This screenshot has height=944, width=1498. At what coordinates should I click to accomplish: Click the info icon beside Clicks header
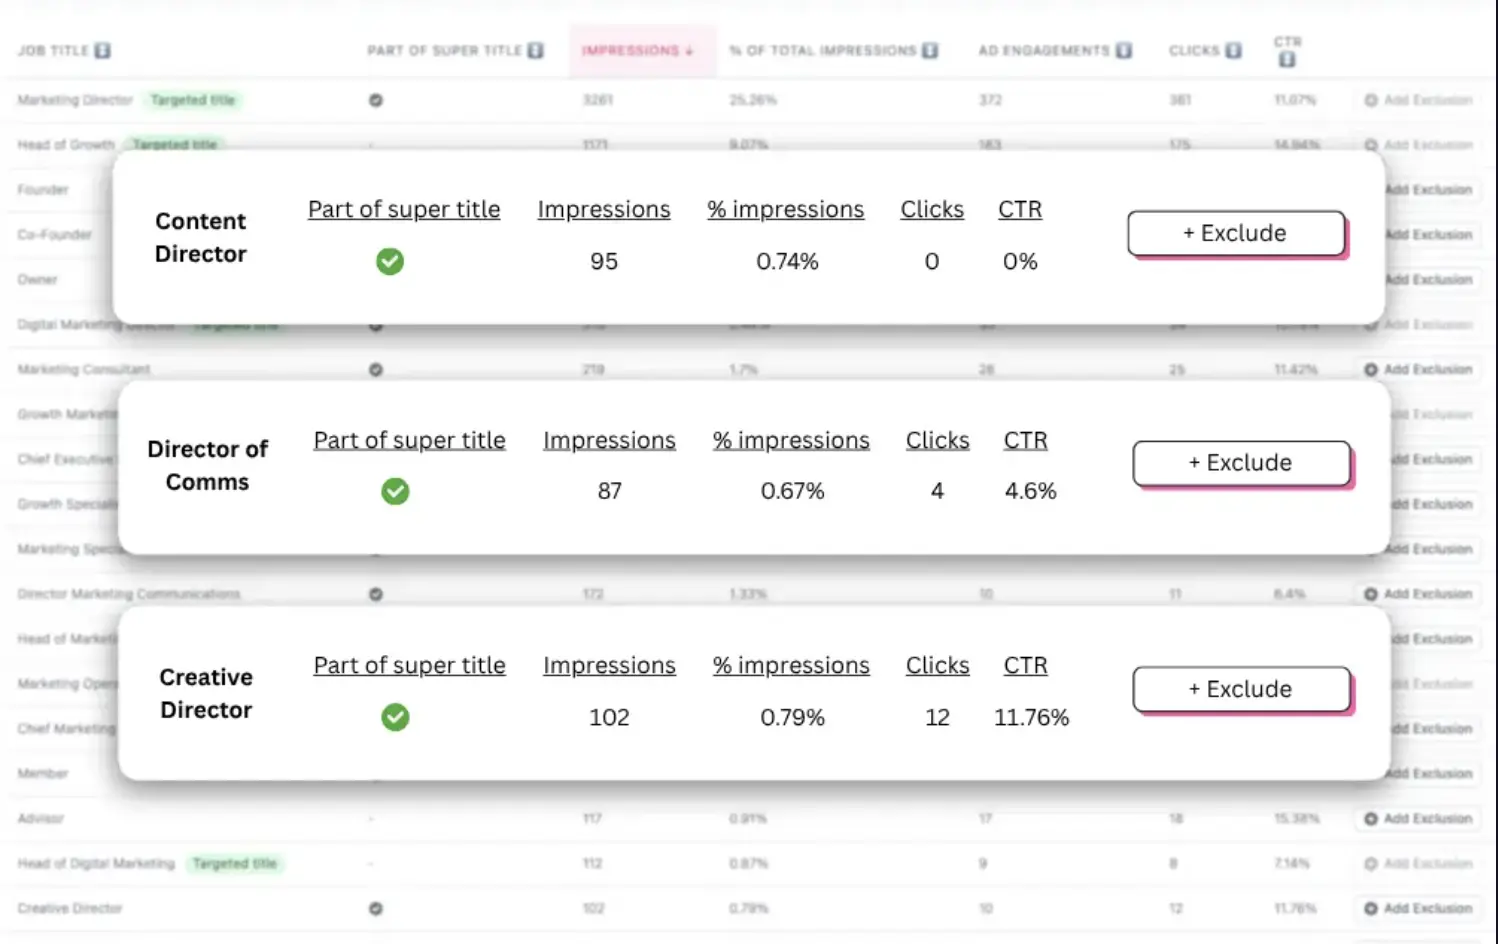coord(1234,50)
